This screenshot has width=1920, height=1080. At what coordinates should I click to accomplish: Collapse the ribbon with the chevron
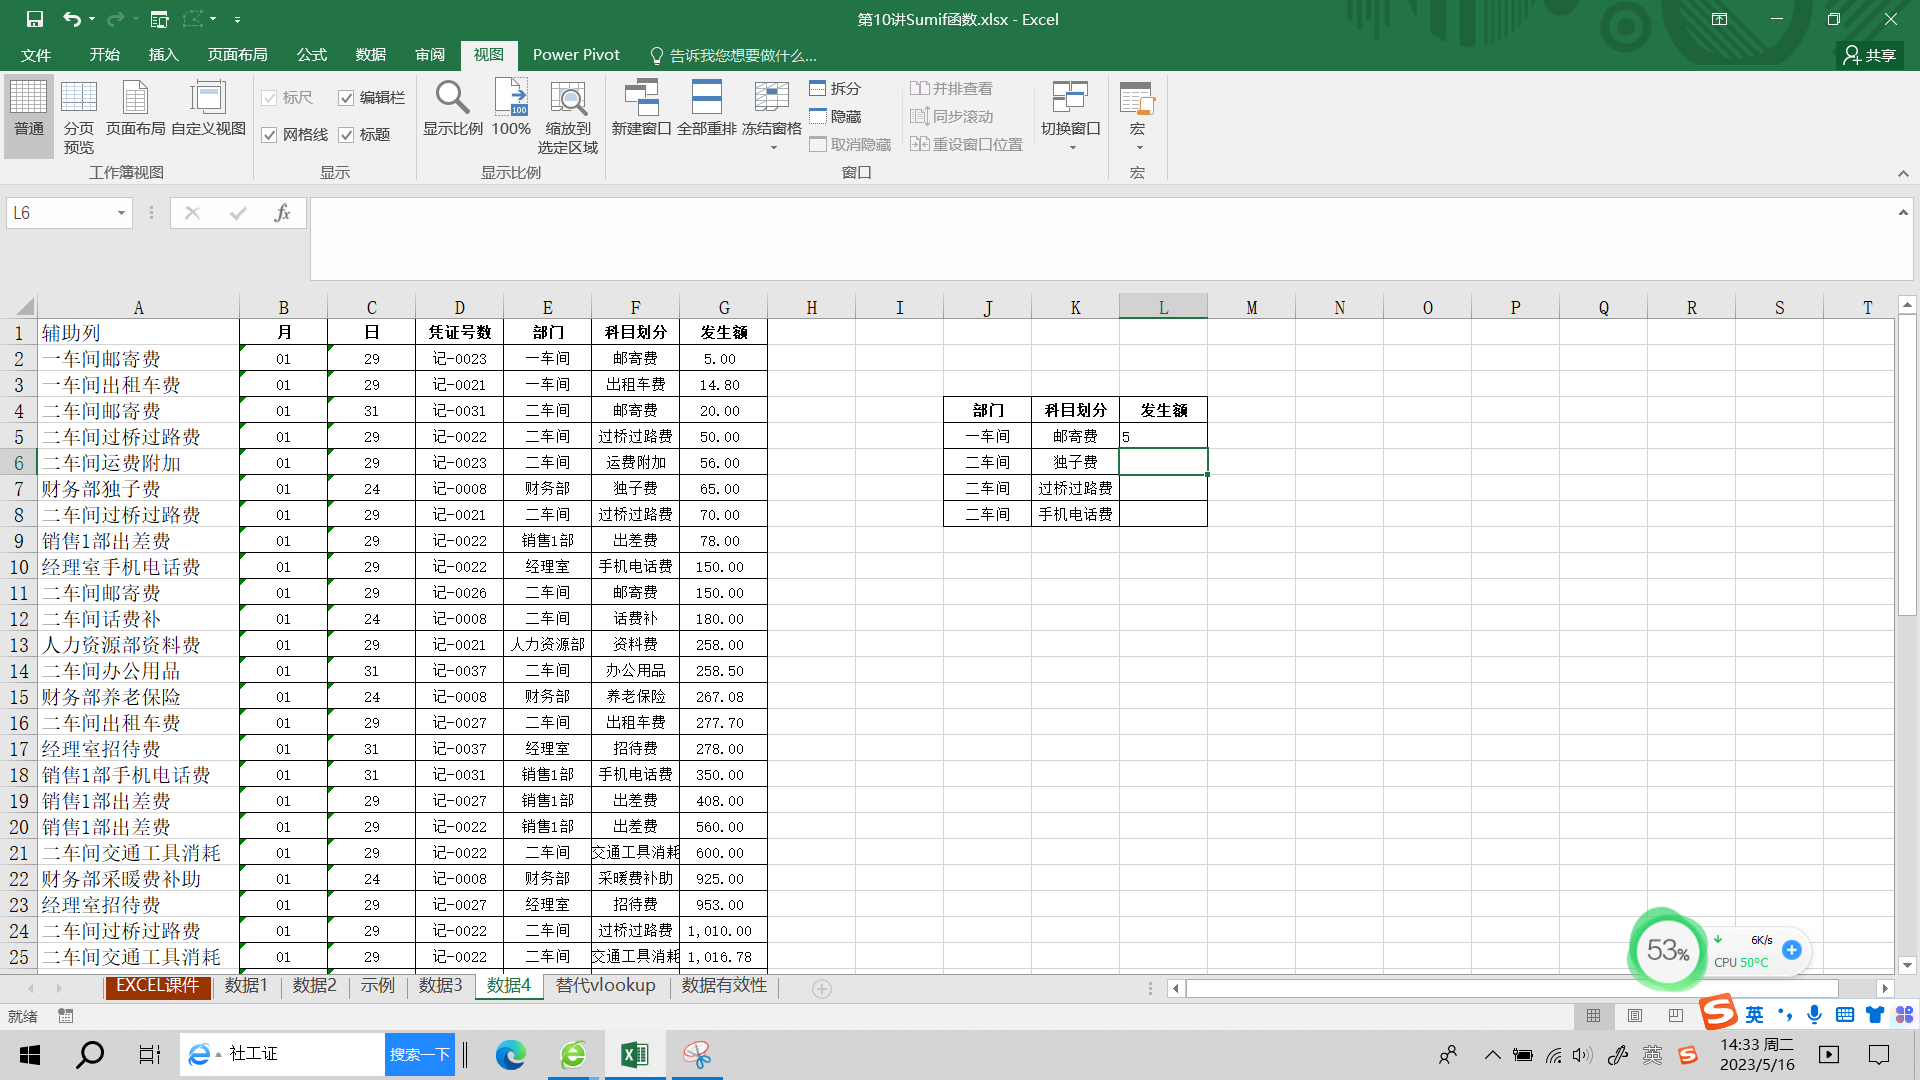pos(1903,174)
